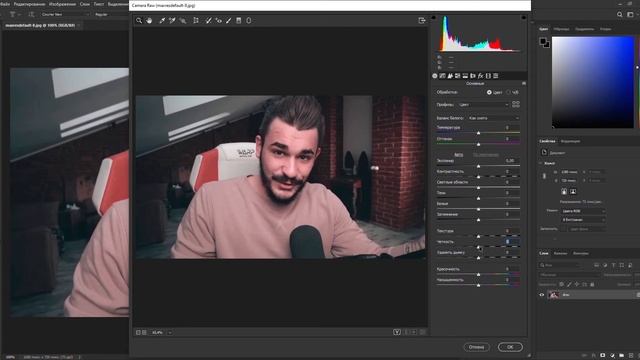Open the Слои menu in menu bar
The height and width of the screenshot is (360, 640).
[x=84, y=4]
